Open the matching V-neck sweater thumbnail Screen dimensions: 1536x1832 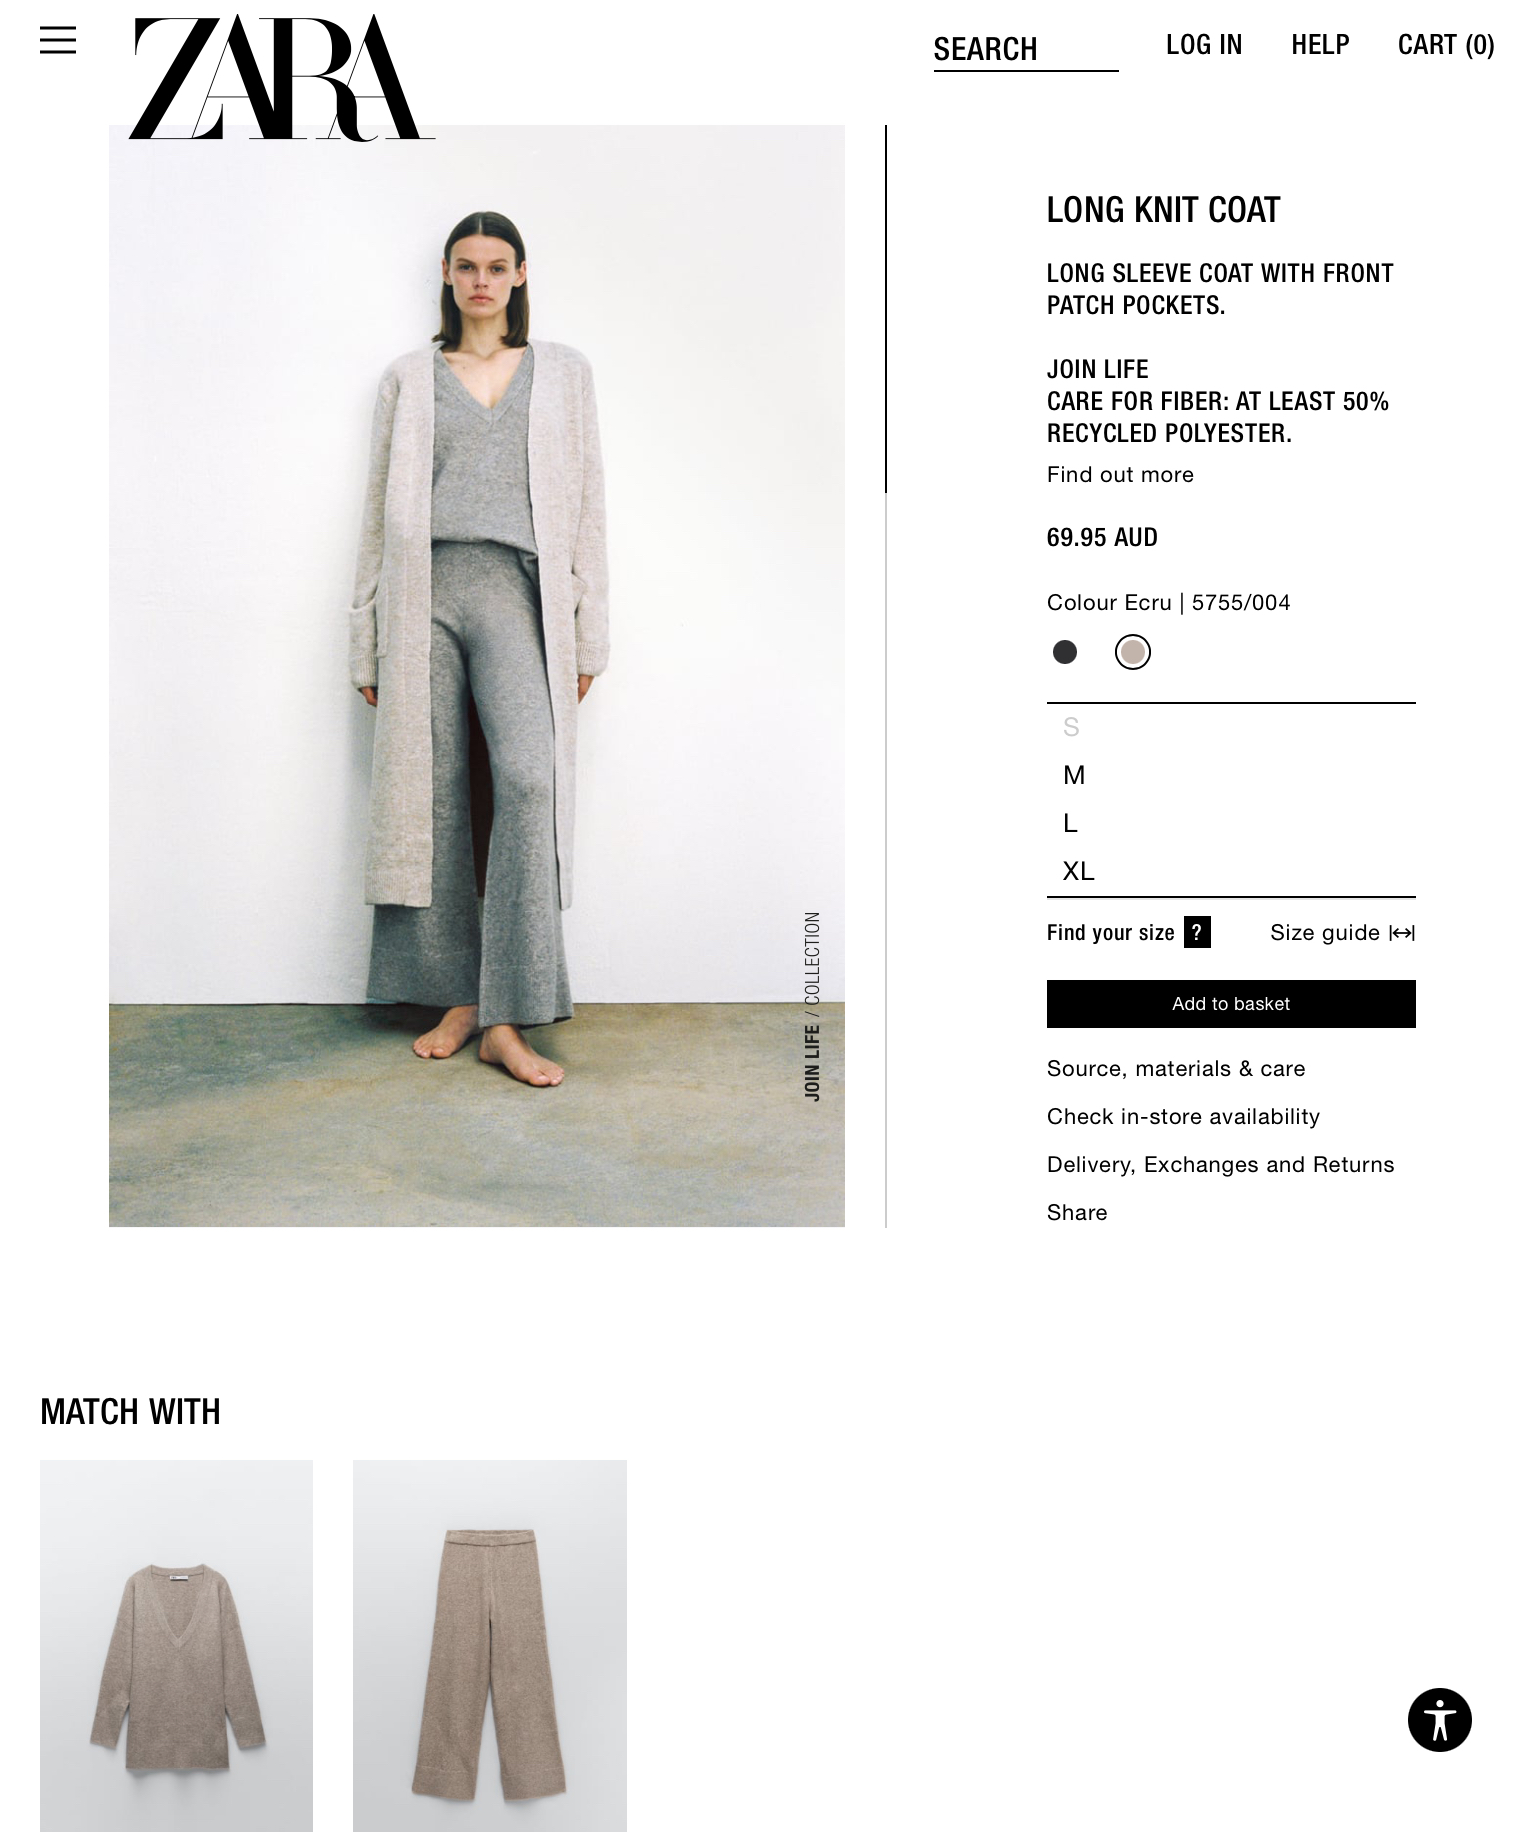[176, 1645]
